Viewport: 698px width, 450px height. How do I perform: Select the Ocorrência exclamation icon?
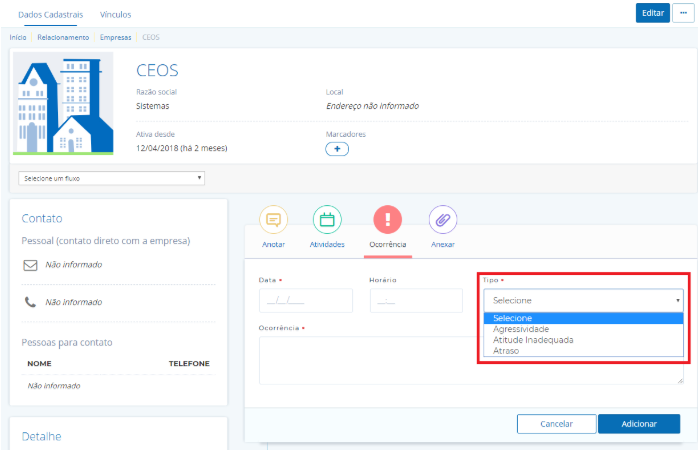387,220
